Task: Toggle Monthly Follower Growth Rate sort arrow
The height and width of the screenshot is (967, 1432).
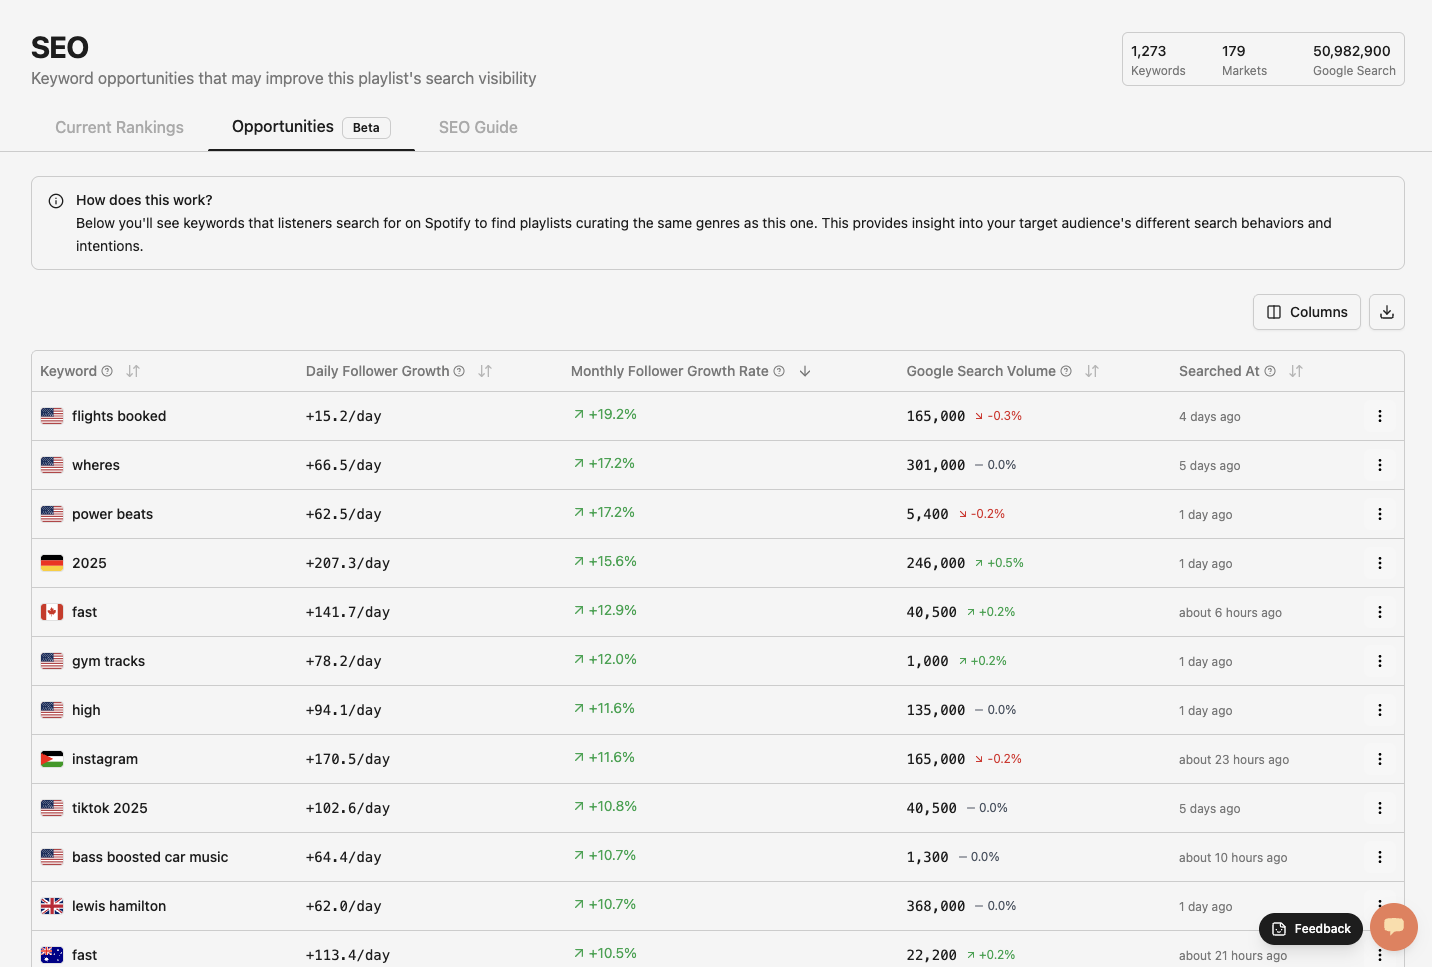Action: (x=805, y=371)
